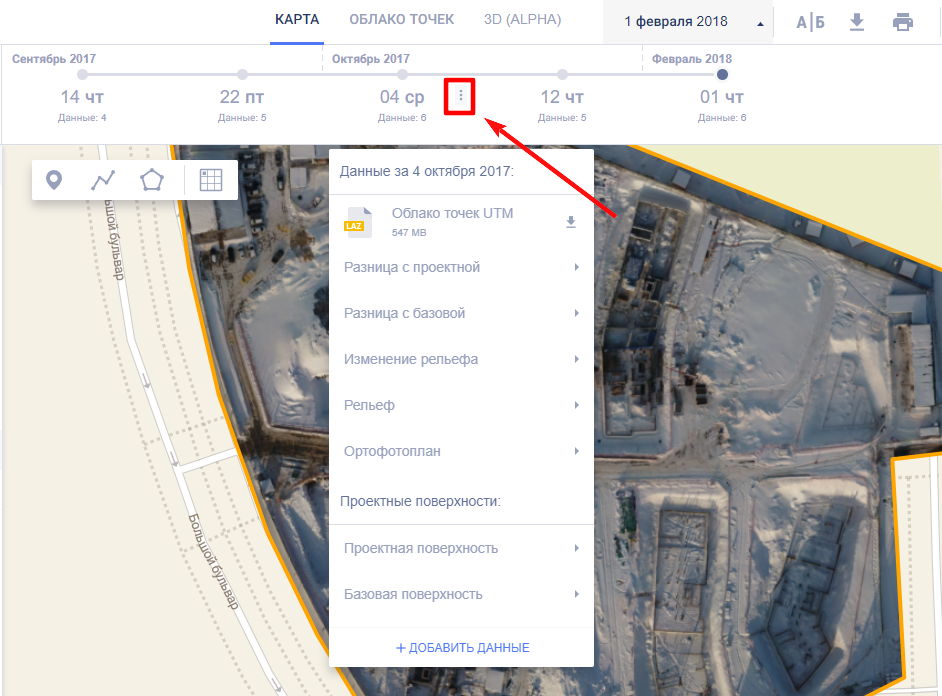Select the polyline measurement tool
The width and height of the screenshot is (942, 696).
[x=103, y=180]
